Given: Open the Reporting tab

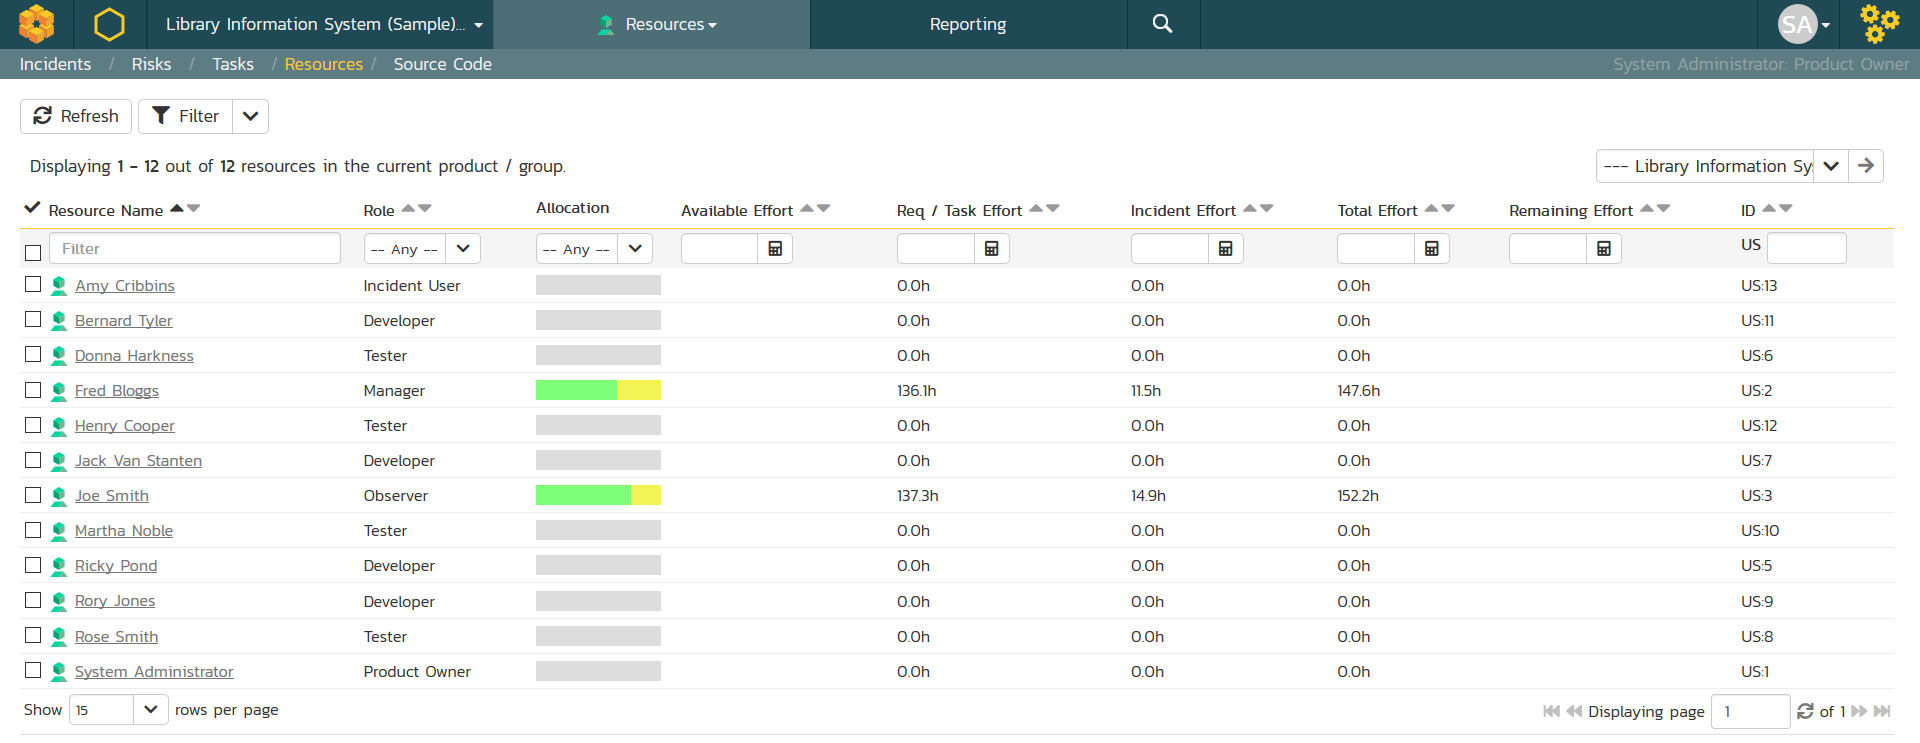Looking at the screenshot, I should [967, 24].
